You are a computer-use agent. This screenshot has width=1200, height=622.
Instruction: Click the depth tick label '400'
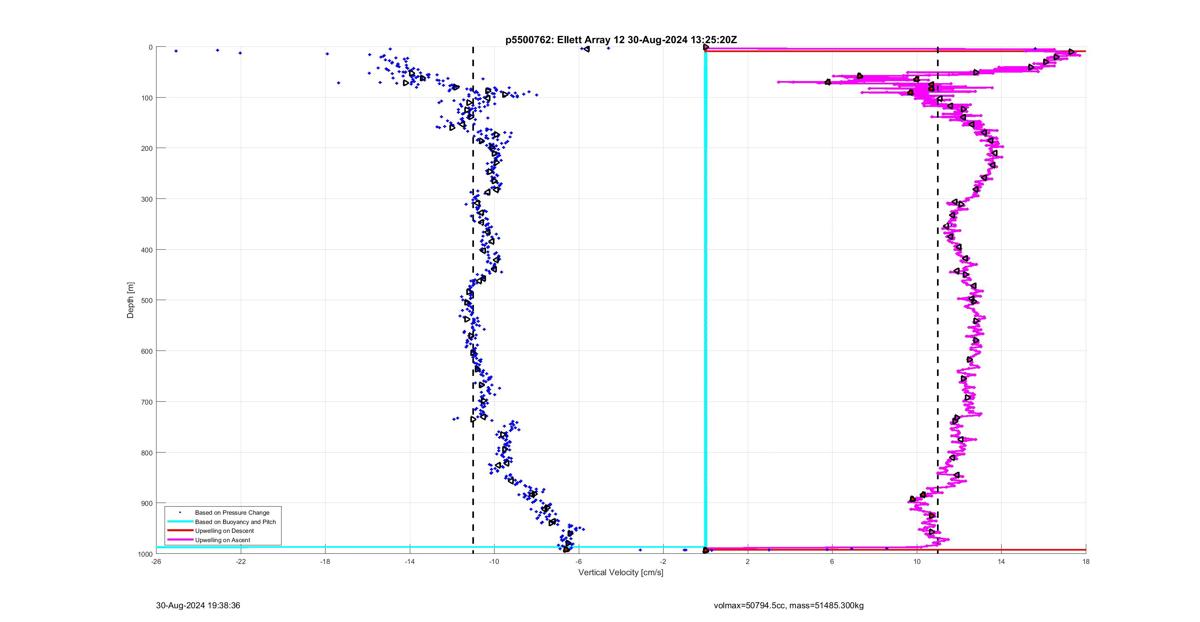click(x=146, y=250)
